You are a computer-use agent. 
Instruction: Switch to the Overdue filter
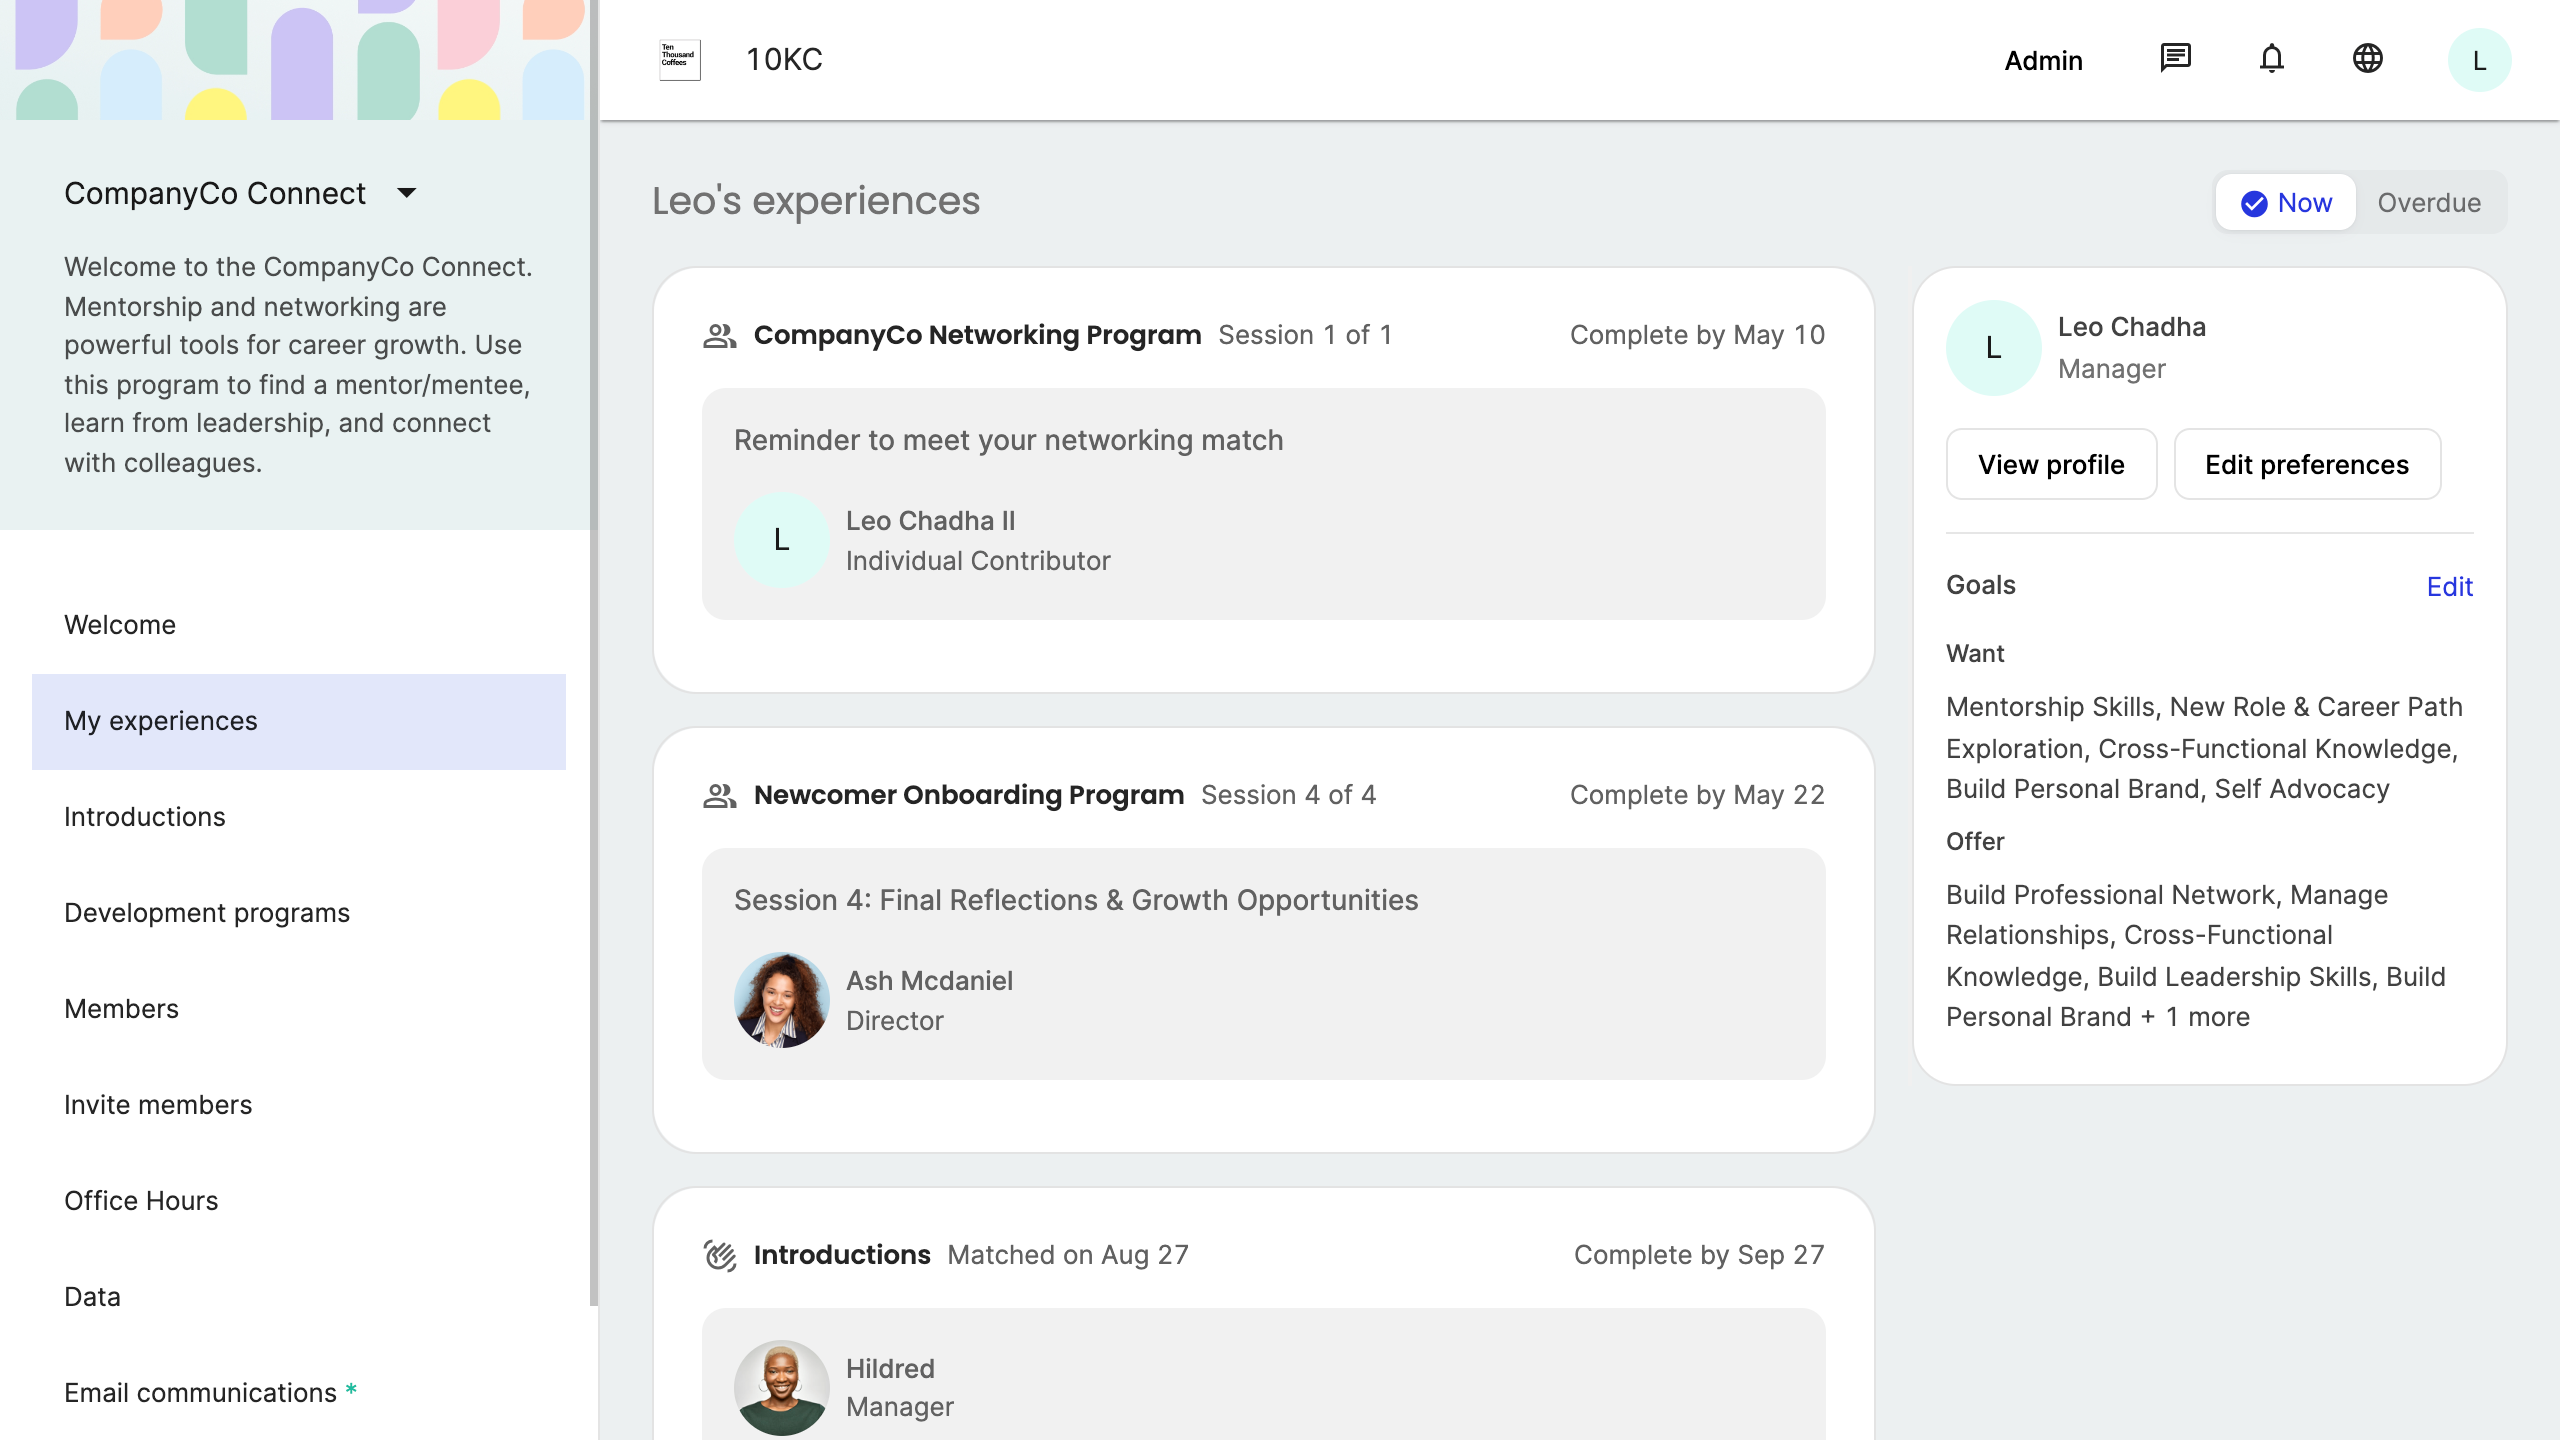(2429, 203)
